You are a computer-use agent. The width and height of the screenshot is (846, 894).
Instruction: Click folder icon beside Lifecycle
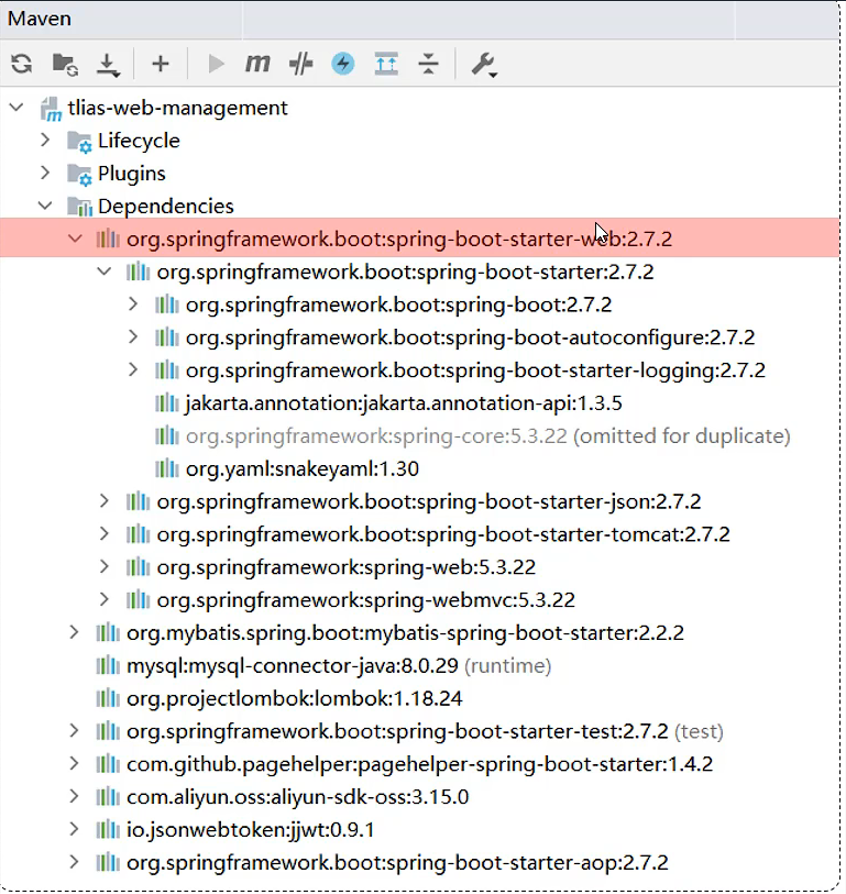pos(79,142)
